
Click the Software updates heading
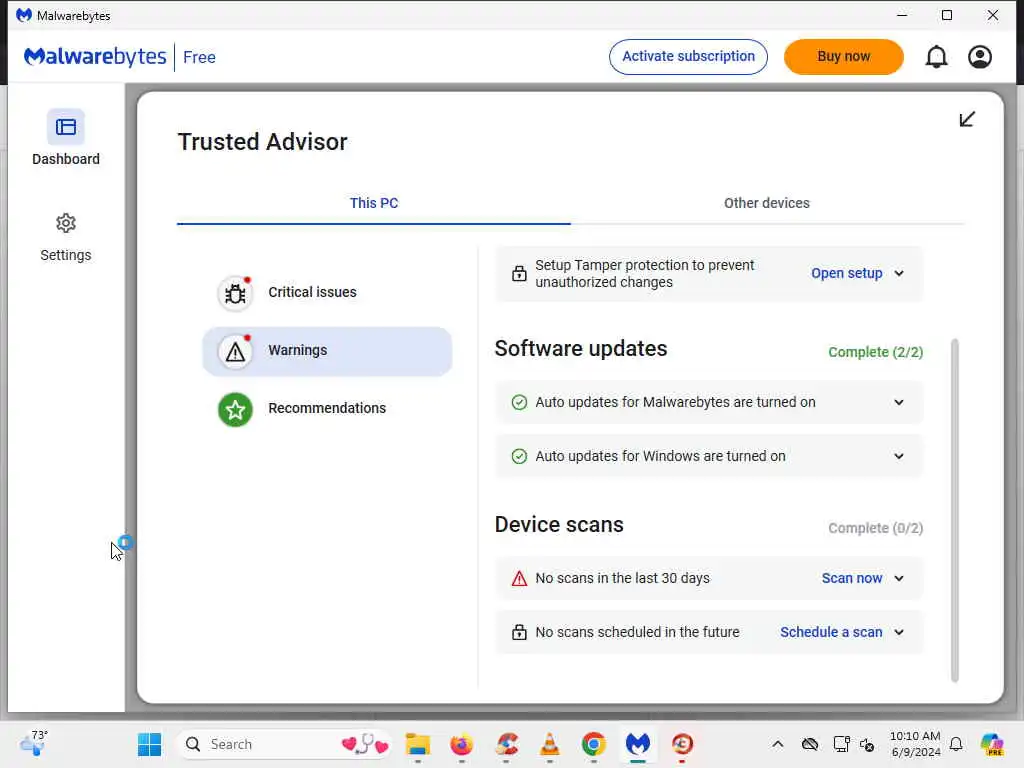pyautogui.click(x=581, y=349)
